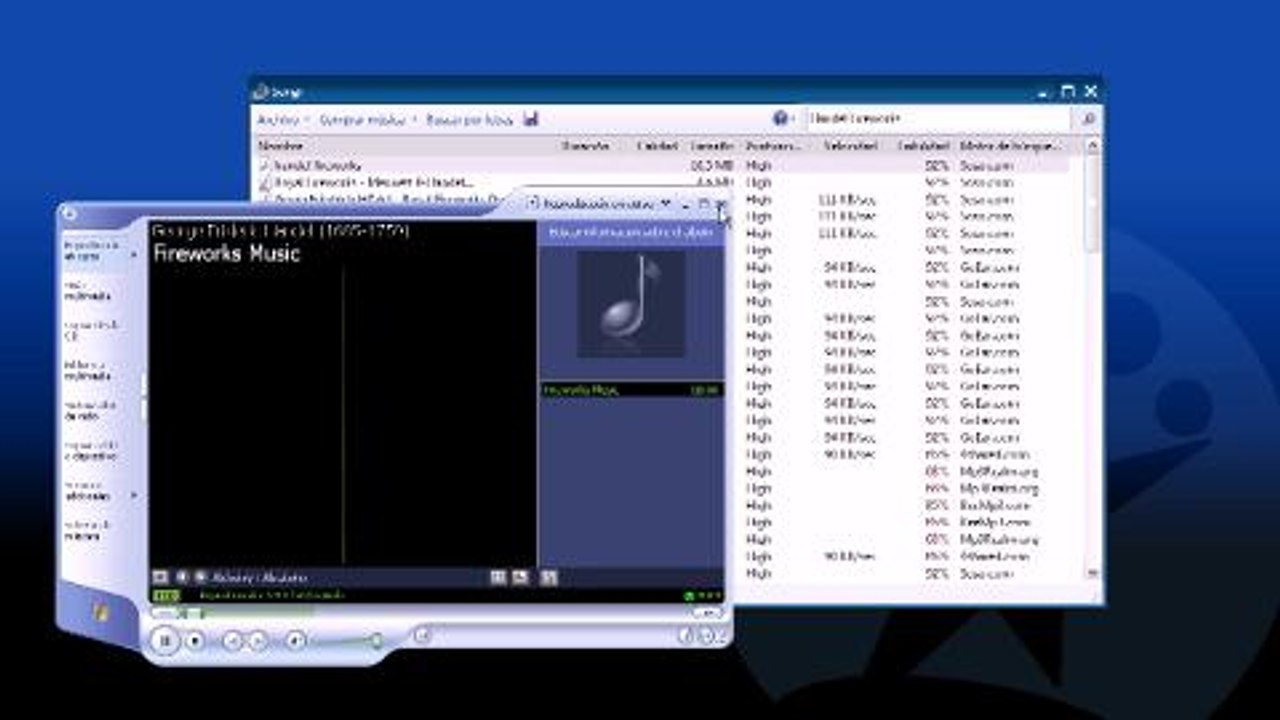Stop playback in Windows Media Player
Screen dimensions: 1280x720
[x=196, y=640]
